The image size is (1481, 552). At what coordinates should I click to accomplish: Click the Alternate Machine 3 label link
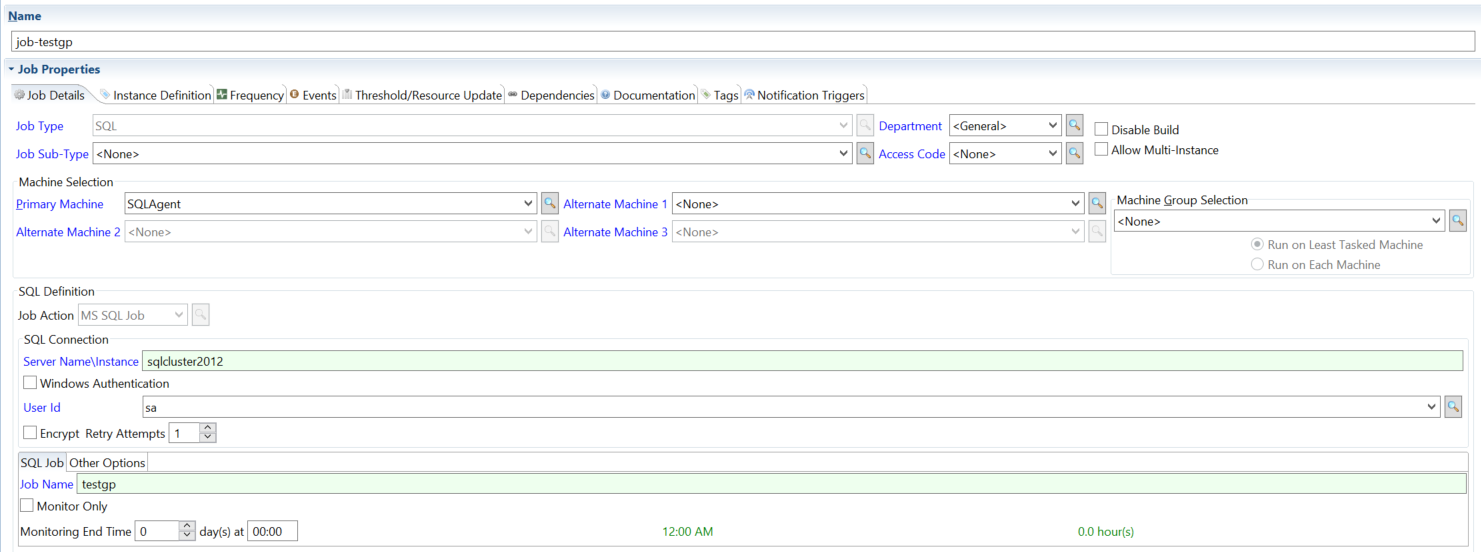point(616,232)
